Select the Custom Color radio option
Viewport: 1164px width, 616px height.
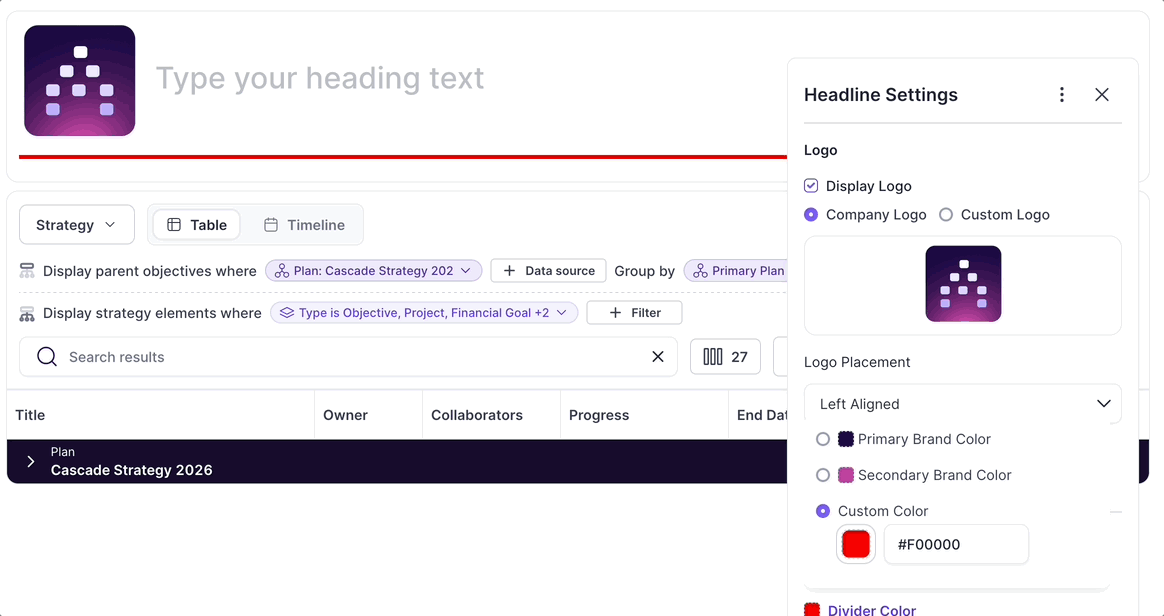tap(823, 511)
